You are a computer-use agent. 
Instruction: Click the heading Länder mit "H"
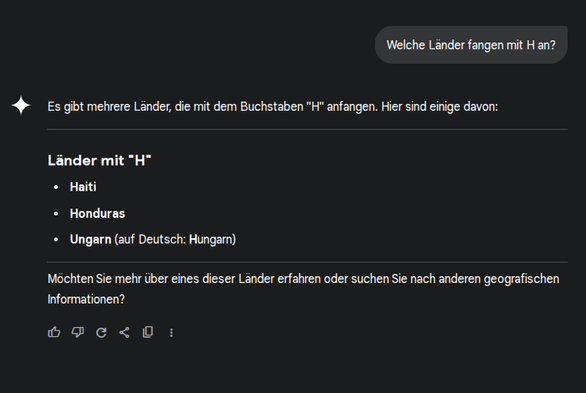point(99,160)
